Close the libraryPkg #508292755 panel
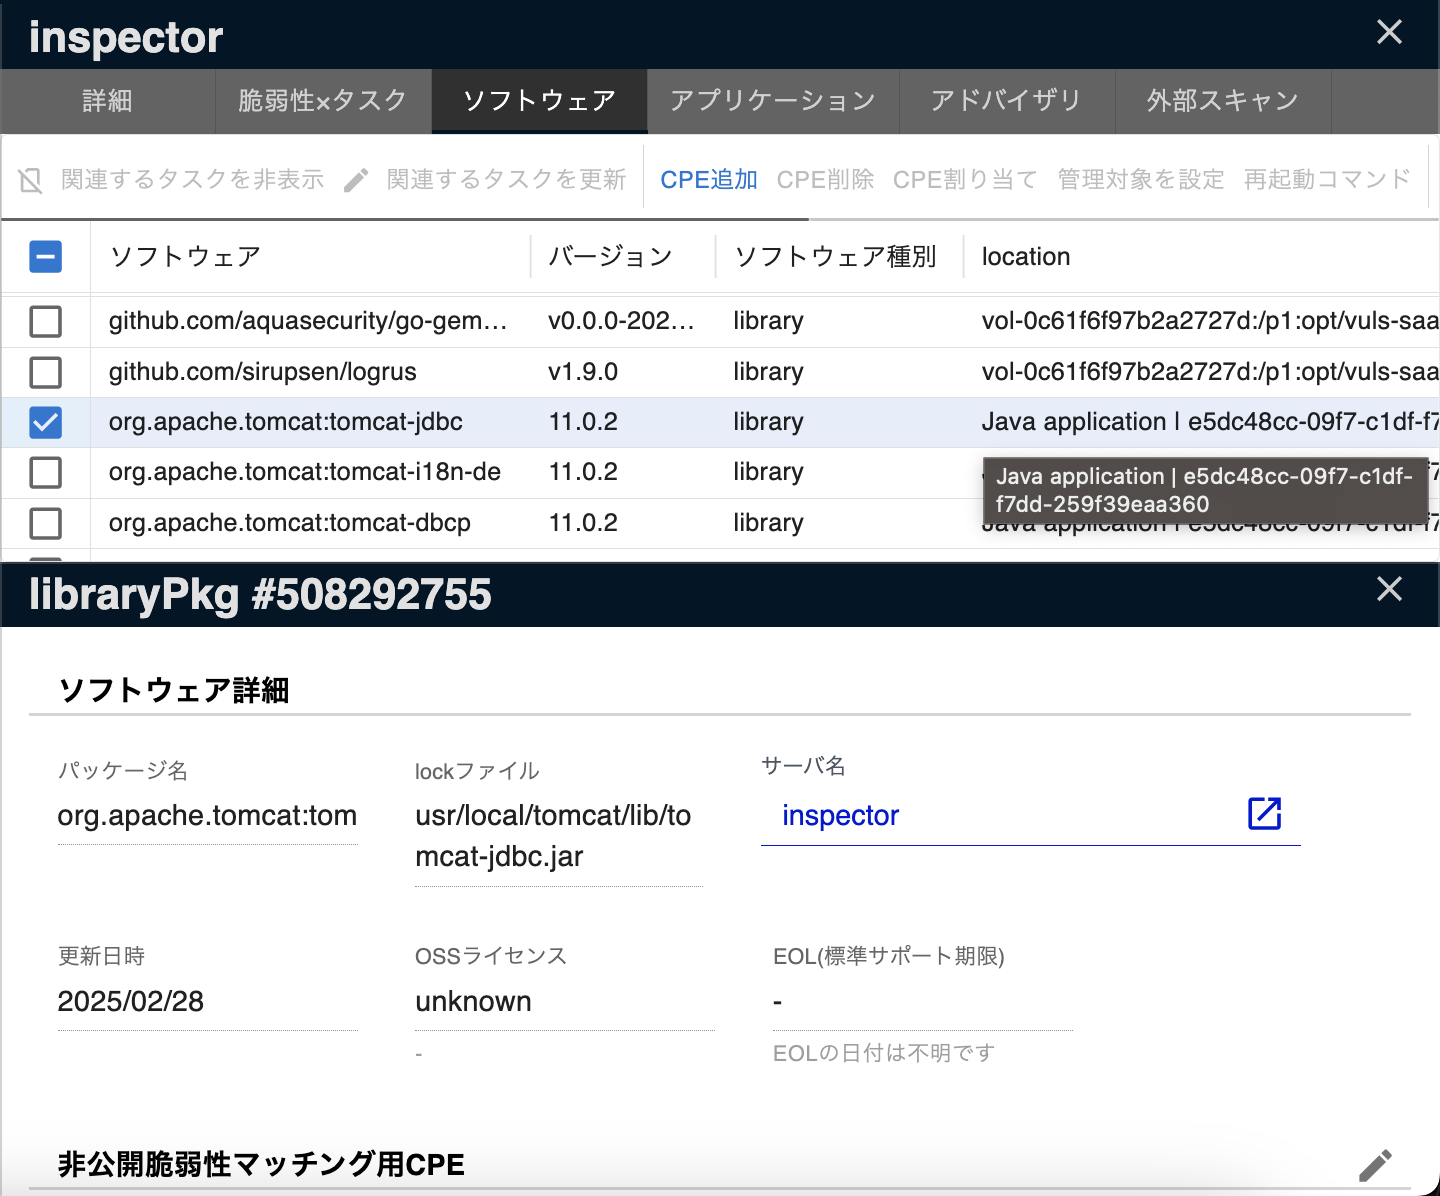Screen dimensions: 1440x1196 pos(1389,589)
